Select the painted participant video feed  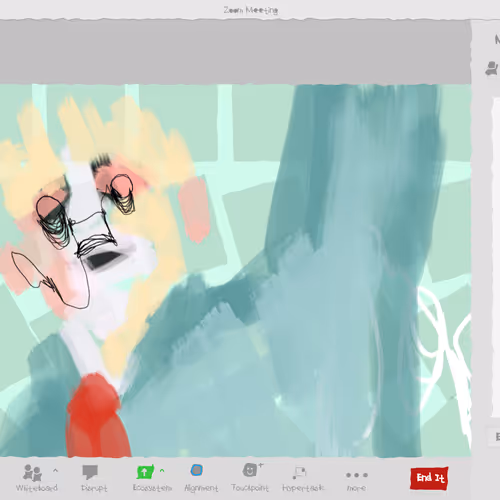(x=235, y=271)
